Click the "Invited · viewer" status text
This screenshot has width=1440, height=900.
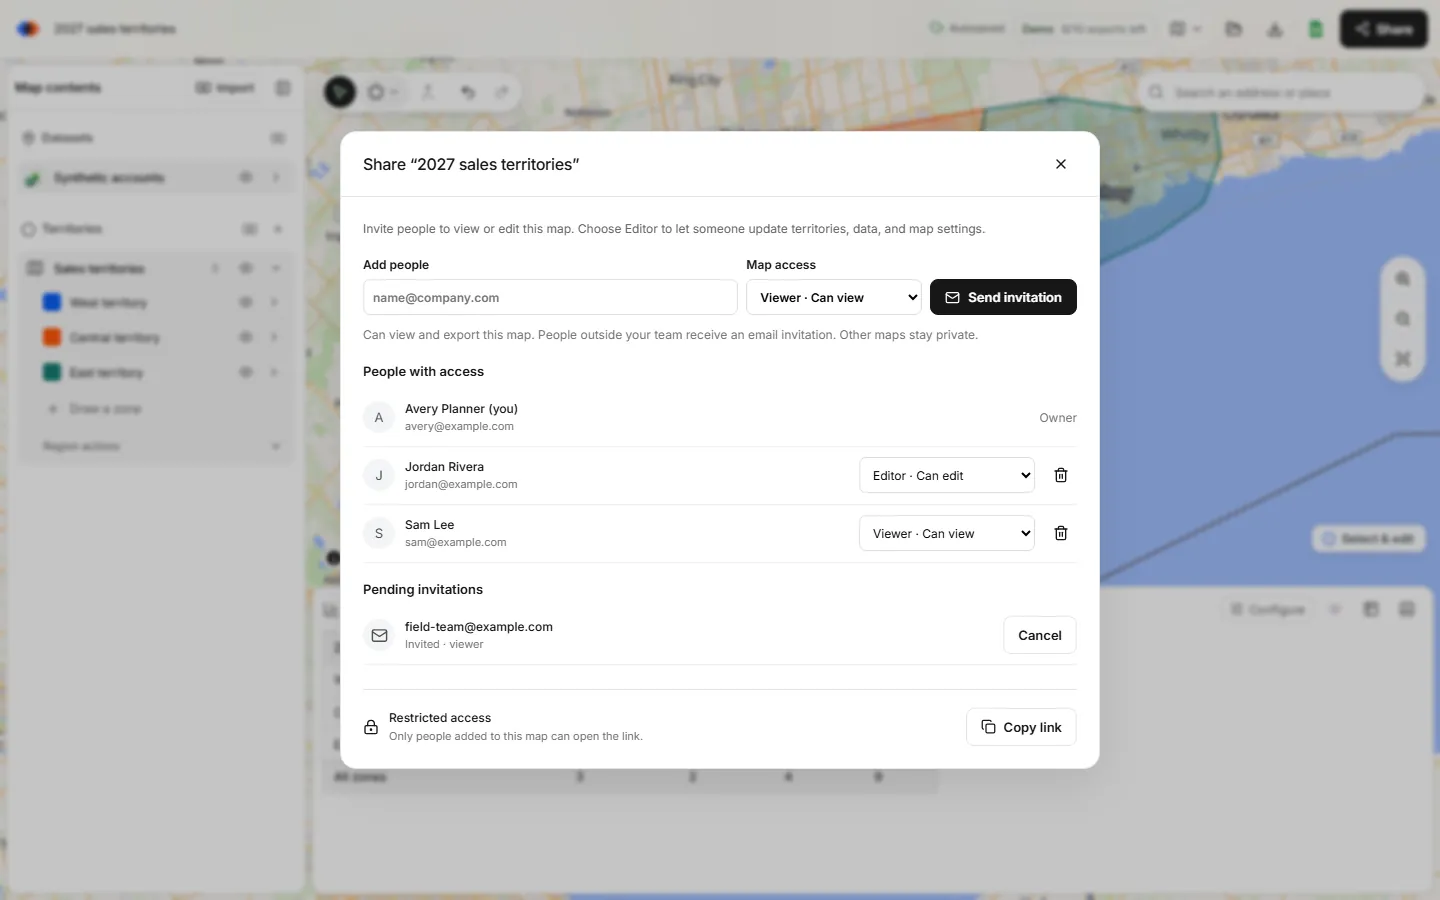coord(444,644)
